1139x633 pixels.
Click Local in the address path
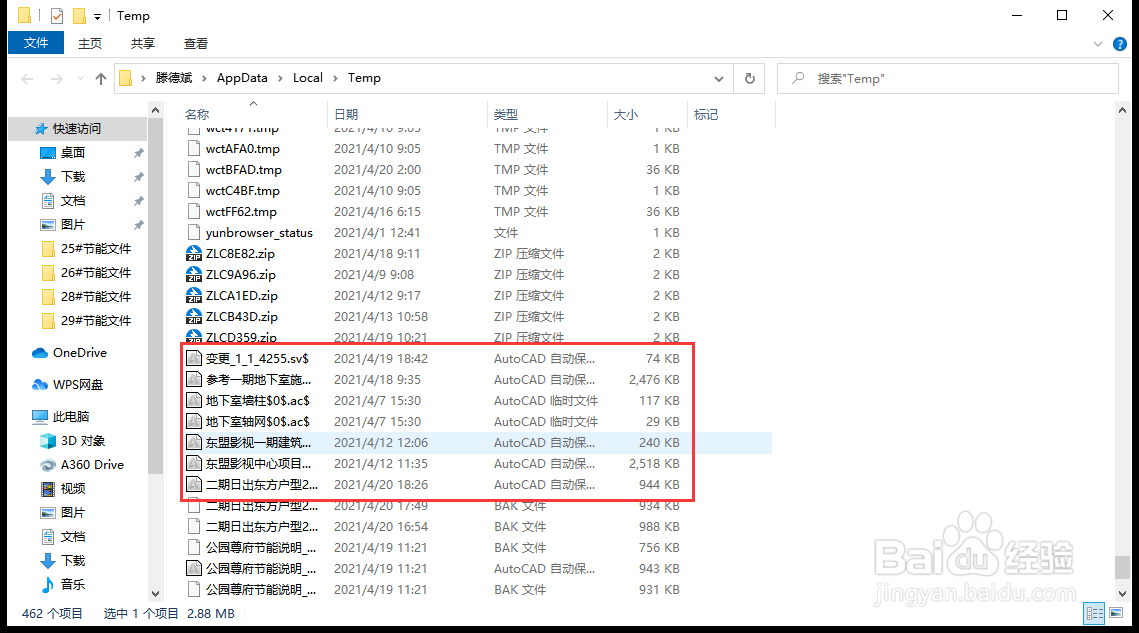307,78
